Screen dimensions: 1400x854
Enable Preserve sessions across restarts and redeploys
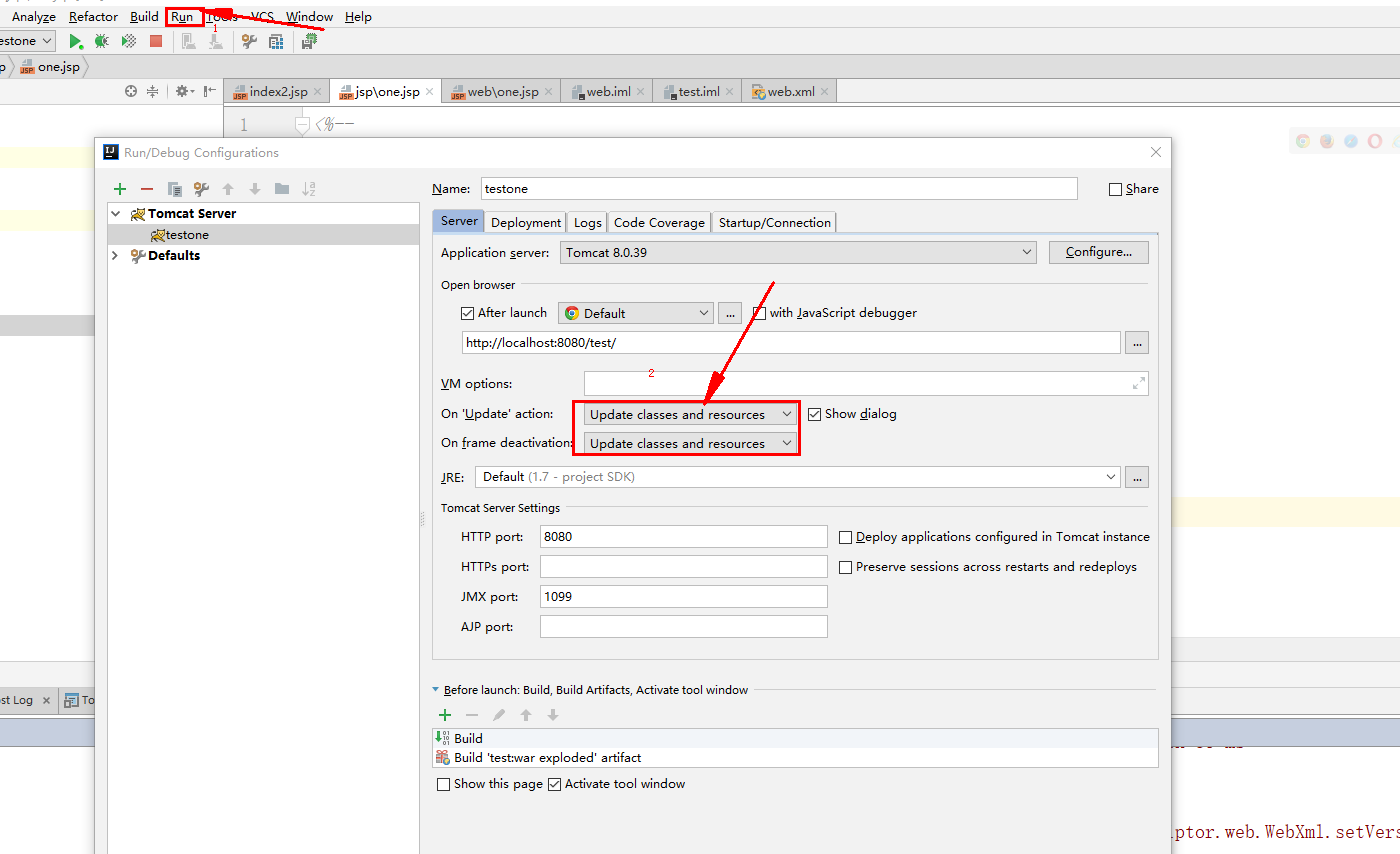click(845, 567)
